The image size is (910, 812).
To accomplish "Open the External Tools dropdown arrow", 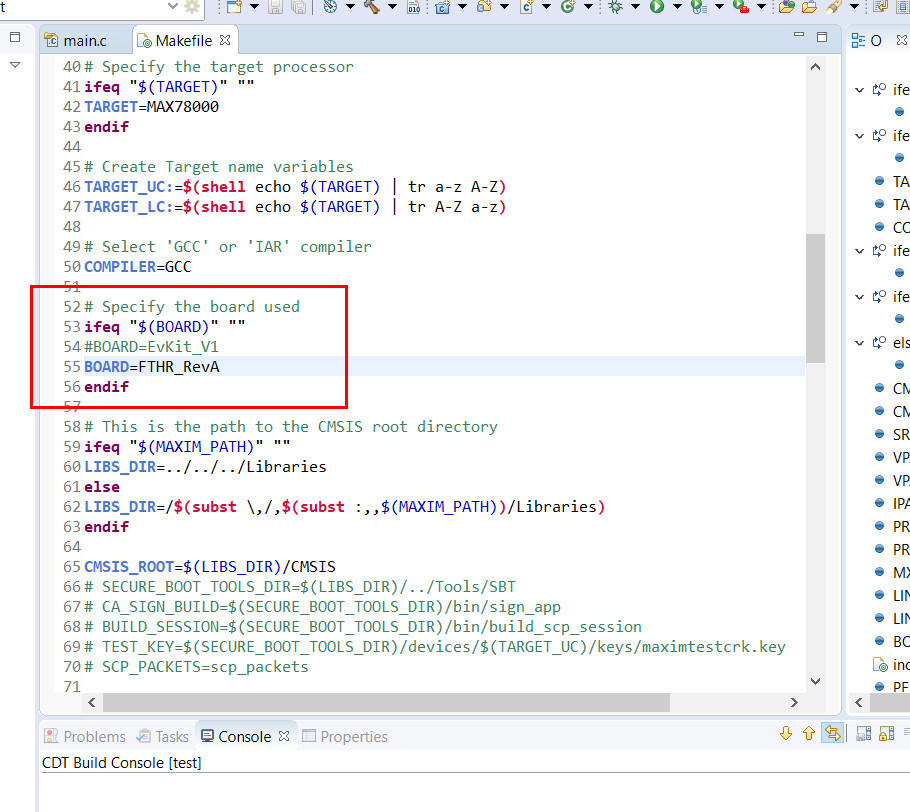I will point(761,7).
